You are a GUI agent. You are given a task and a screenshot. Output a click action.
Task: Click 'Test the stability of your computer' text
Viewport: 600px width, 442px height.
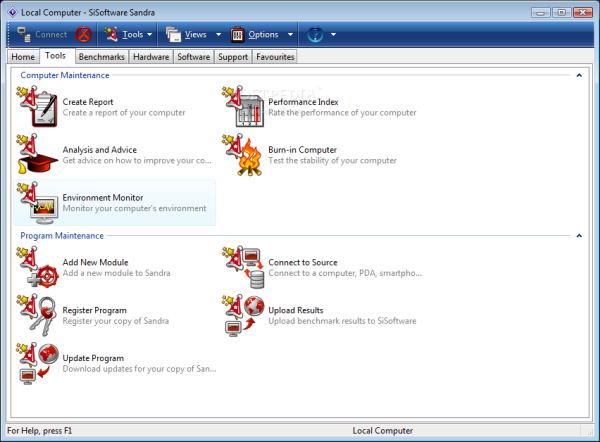click(332, 160)
